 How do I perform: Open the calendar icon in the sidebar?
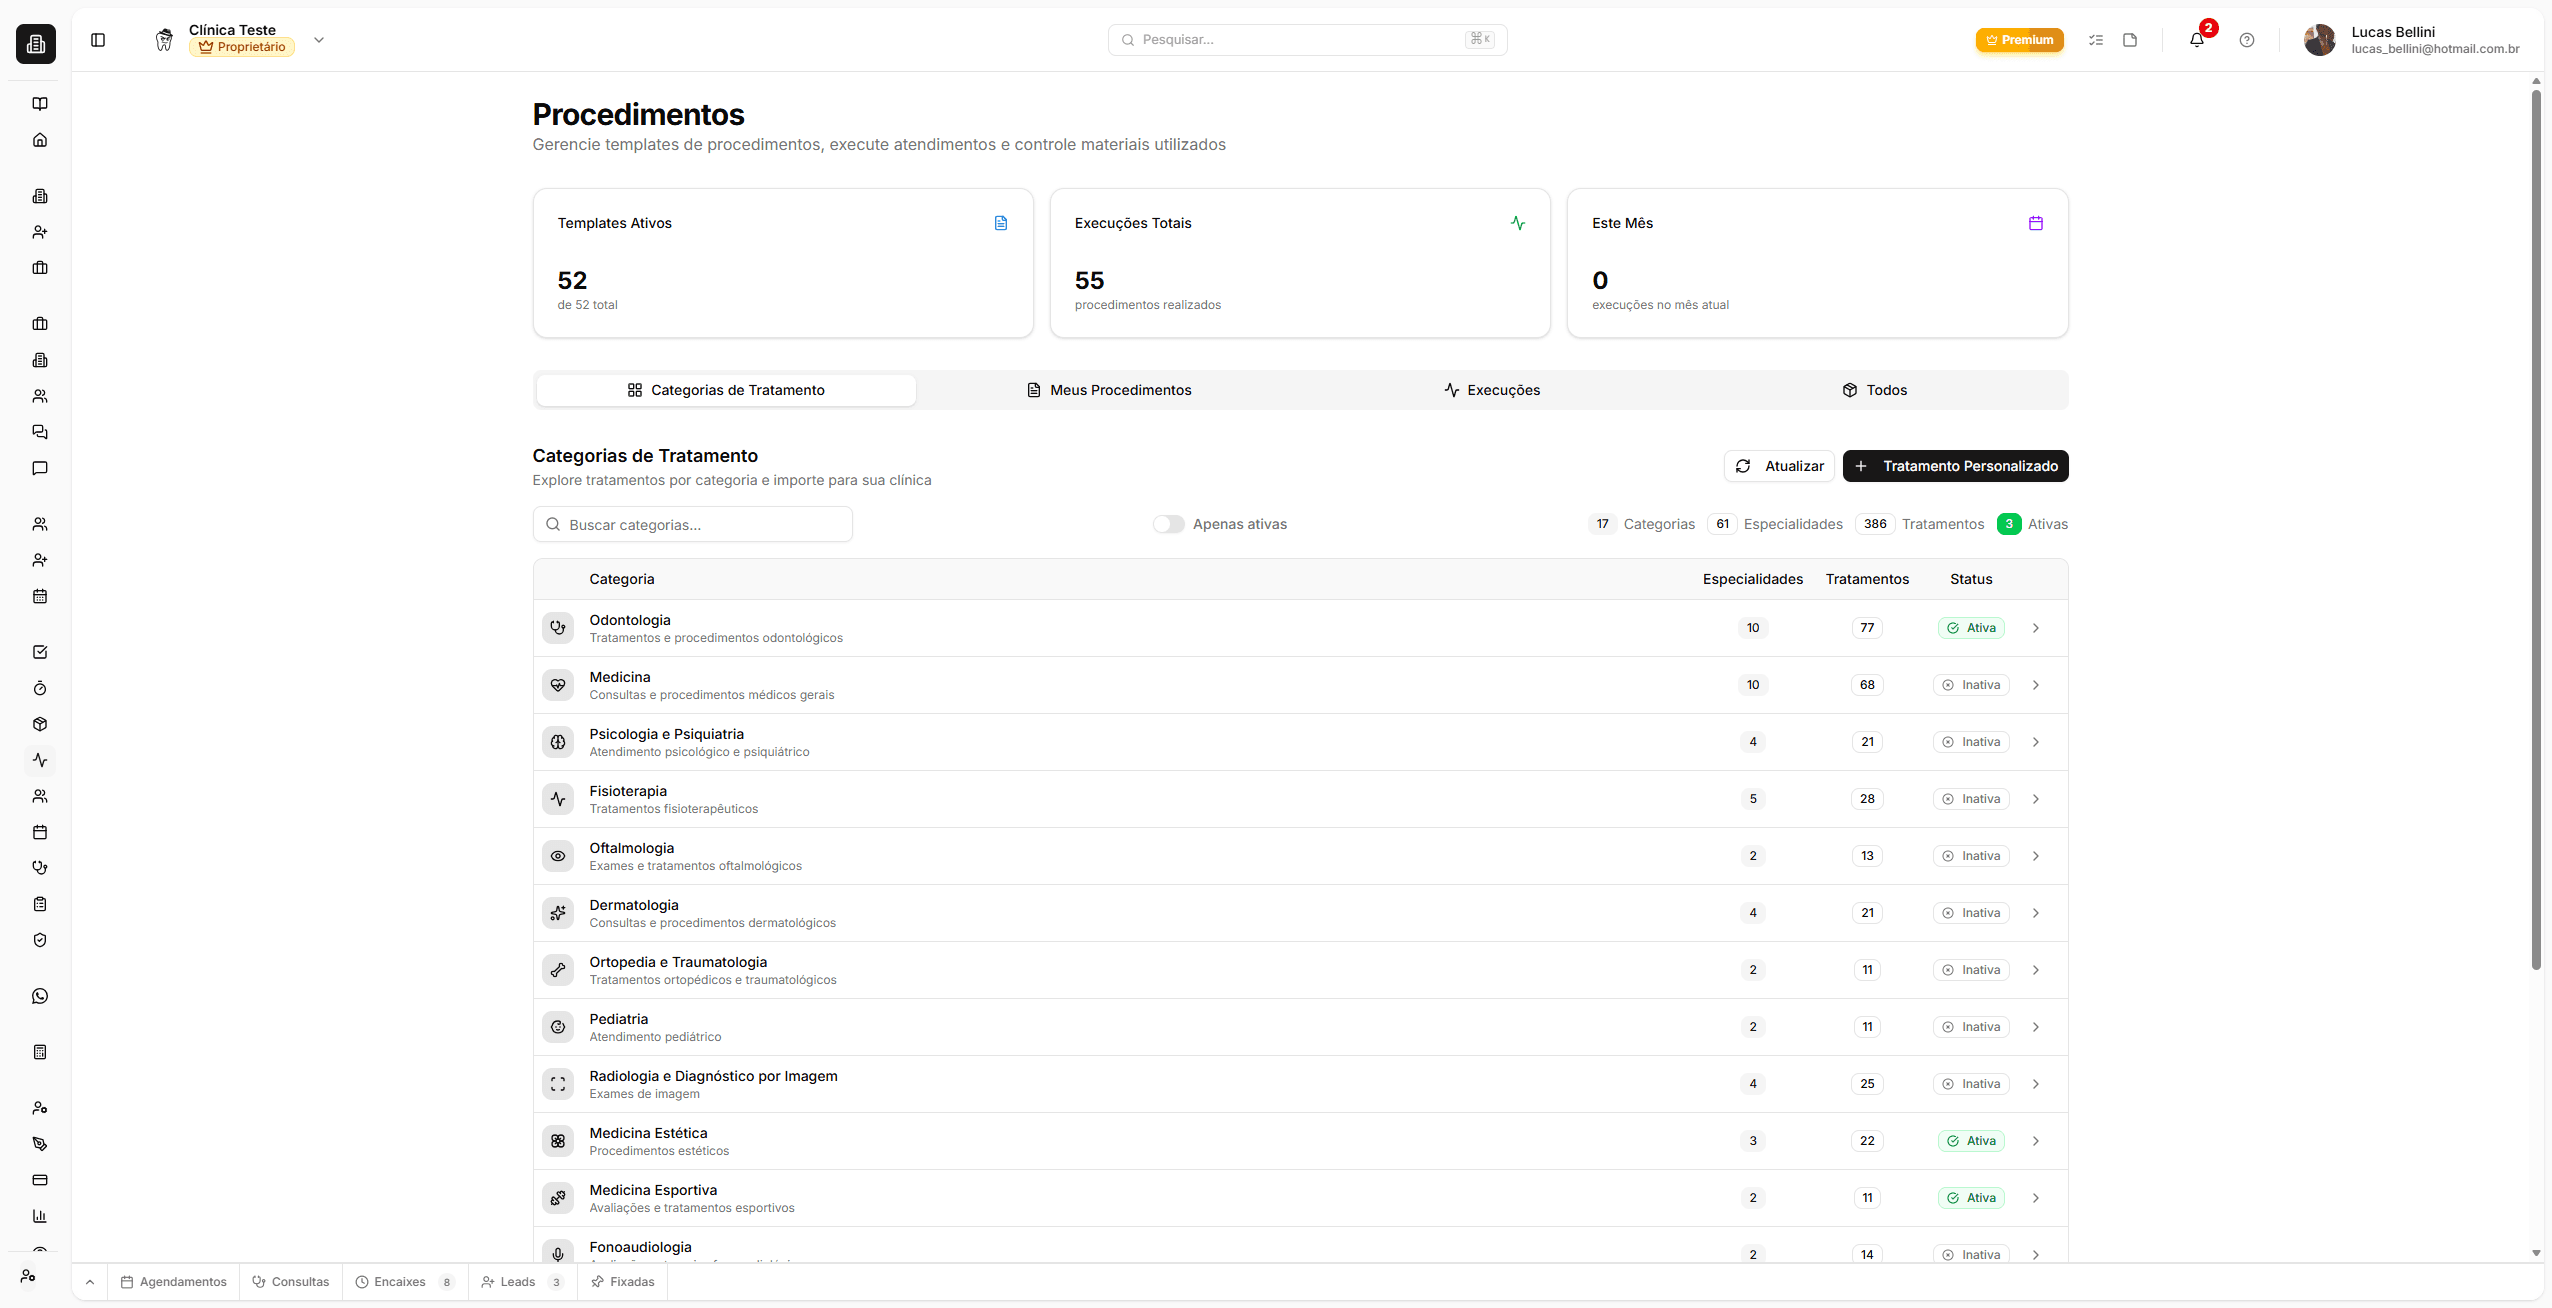pyautogui.click(x=40, y=596)
